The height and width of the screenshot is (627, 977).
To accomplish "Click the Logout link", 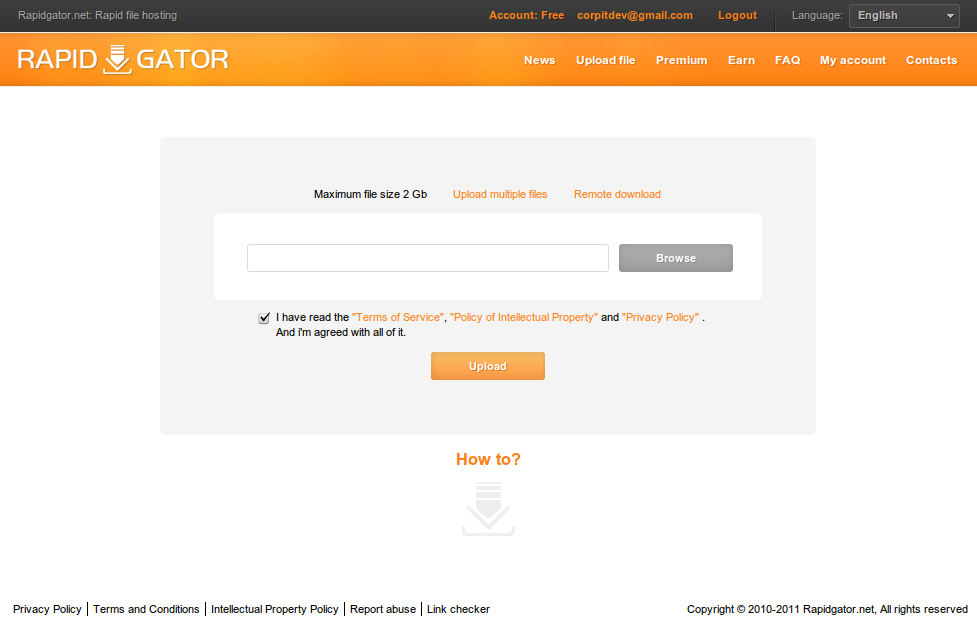I will point(737,16).
